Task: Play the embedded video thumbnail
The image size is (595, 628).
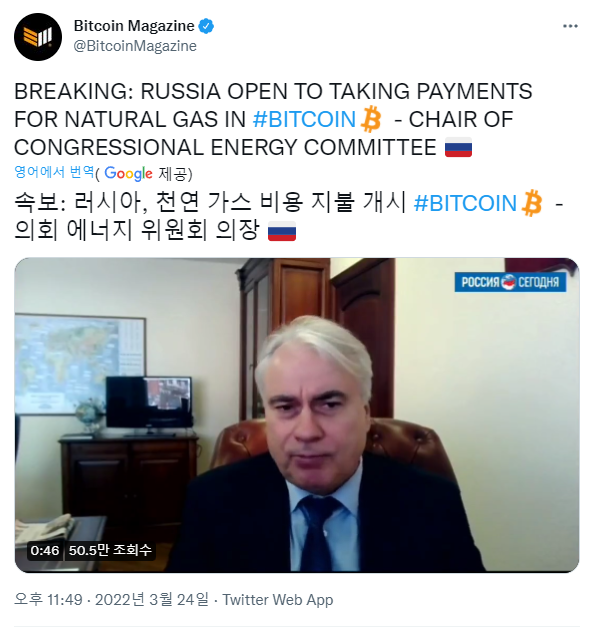Action: pos(297,415)
